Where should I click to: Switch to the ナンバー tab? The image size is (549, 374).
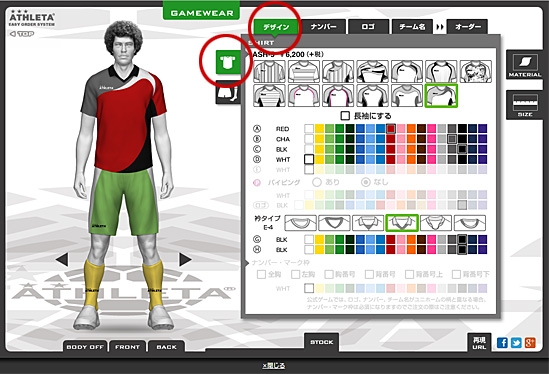point(324,27)
